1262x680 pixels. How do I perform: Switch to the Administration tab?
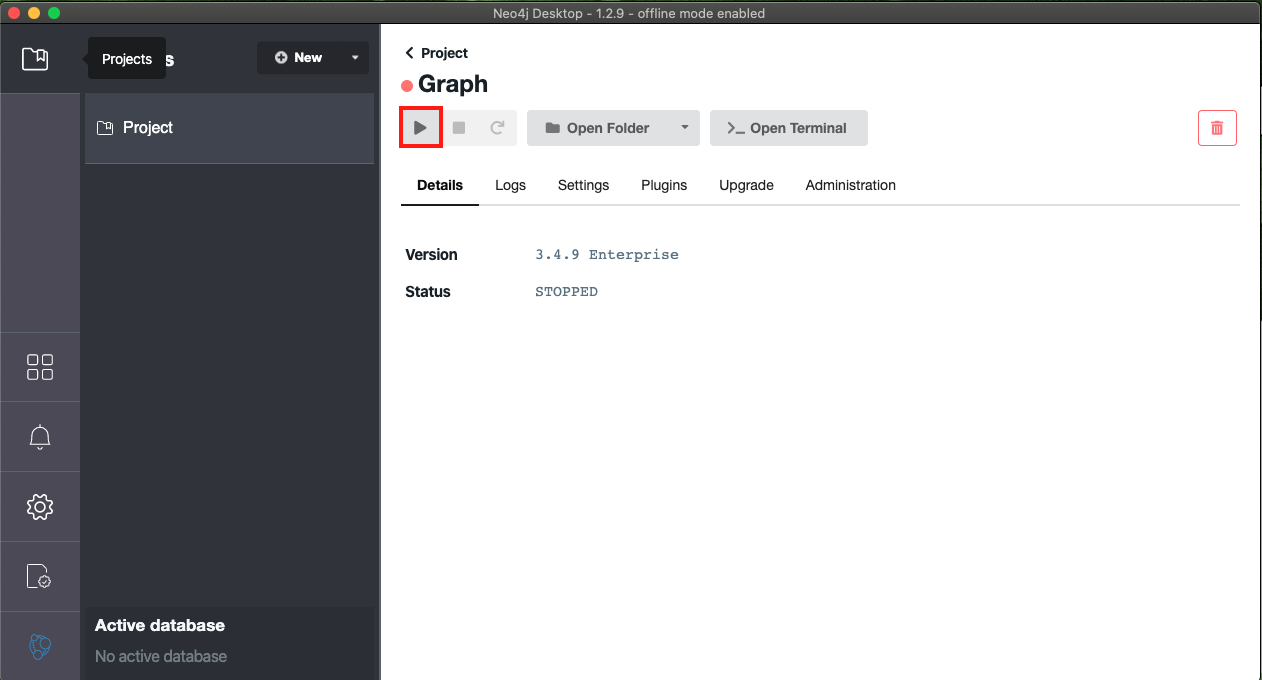point(850,185)
